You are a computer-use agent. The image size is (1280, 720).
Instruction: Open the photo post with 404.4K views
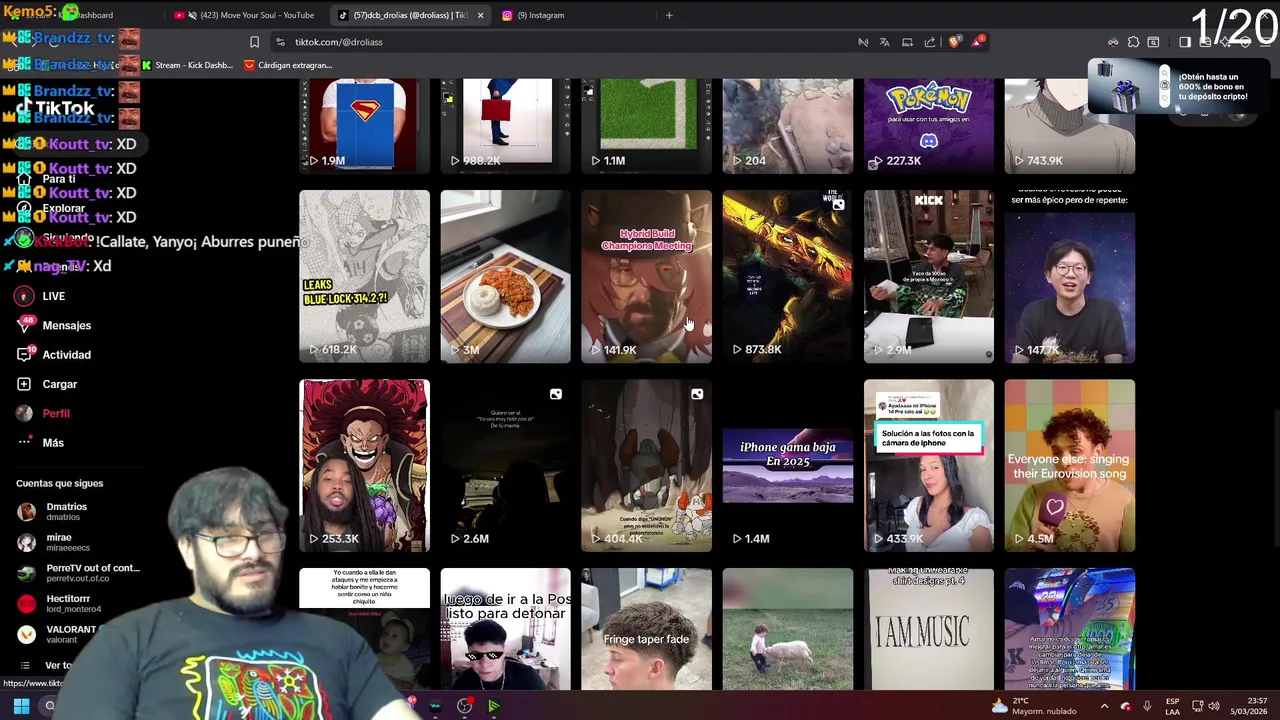tap(646, 465)
